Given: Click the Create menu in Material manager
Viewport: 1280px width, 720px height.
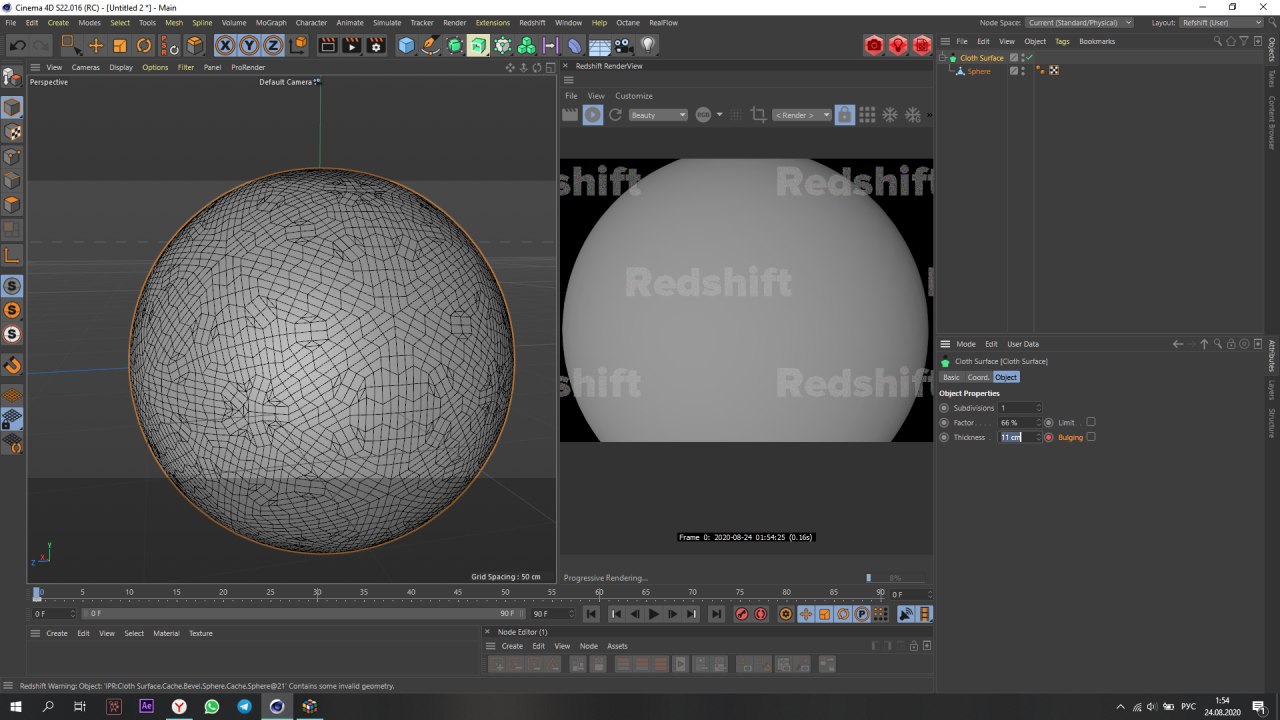Looking at the screenshot, I should click(57, 633).
